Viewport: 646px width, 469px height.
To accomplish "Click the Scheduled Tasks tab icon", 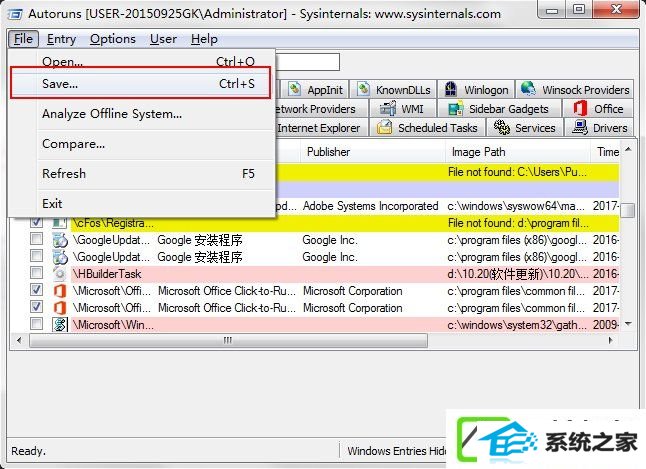I will (x=384, y=127).
